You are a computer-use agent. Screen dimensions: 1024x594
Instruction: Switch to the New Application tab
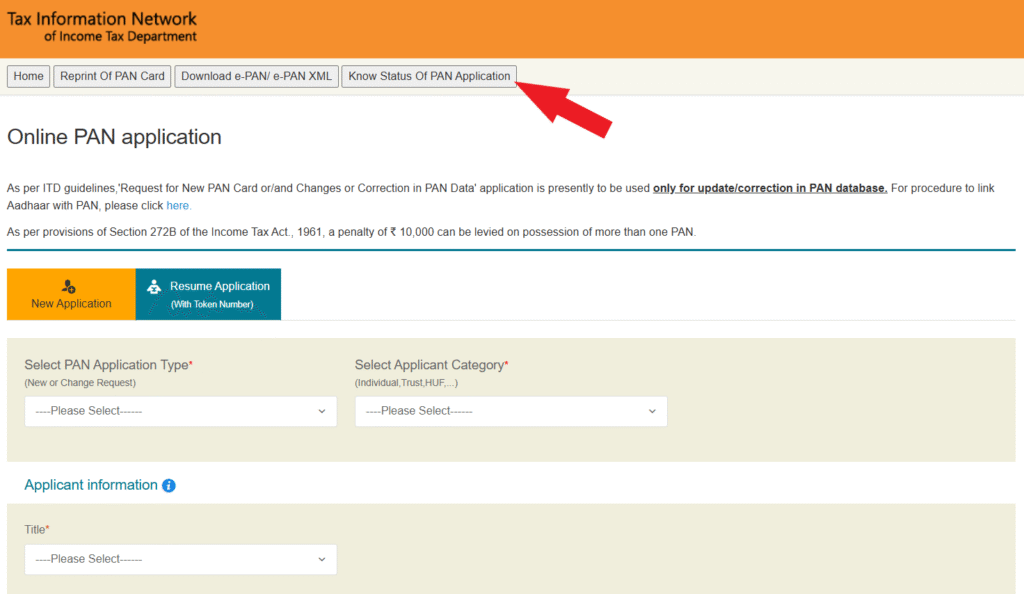point(70,294)
